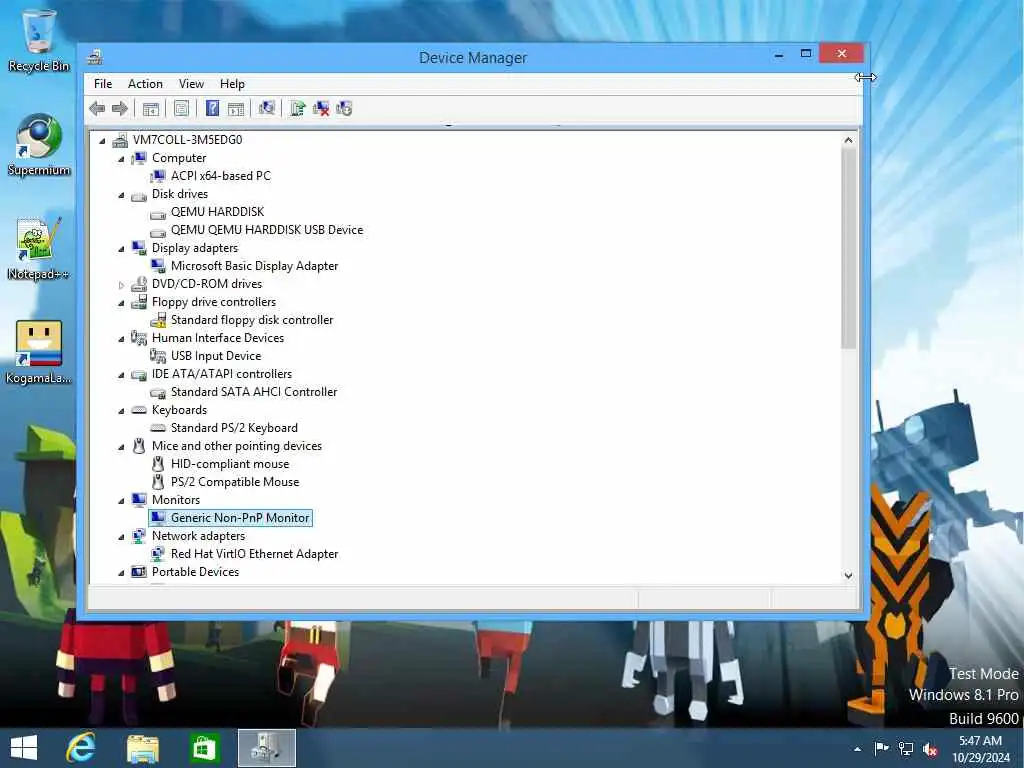Click the taskbar clock showing 5:47 AM

[980, 749]
